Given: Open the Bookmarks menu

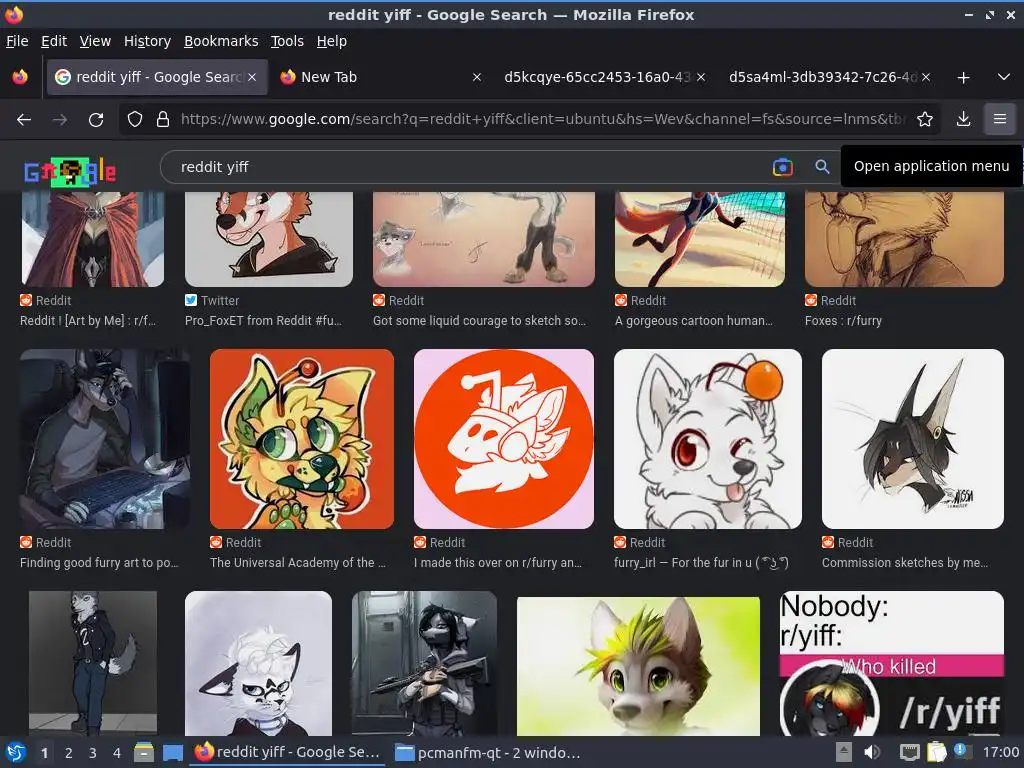Looking at the screenshot, I should tap(221, 41).
